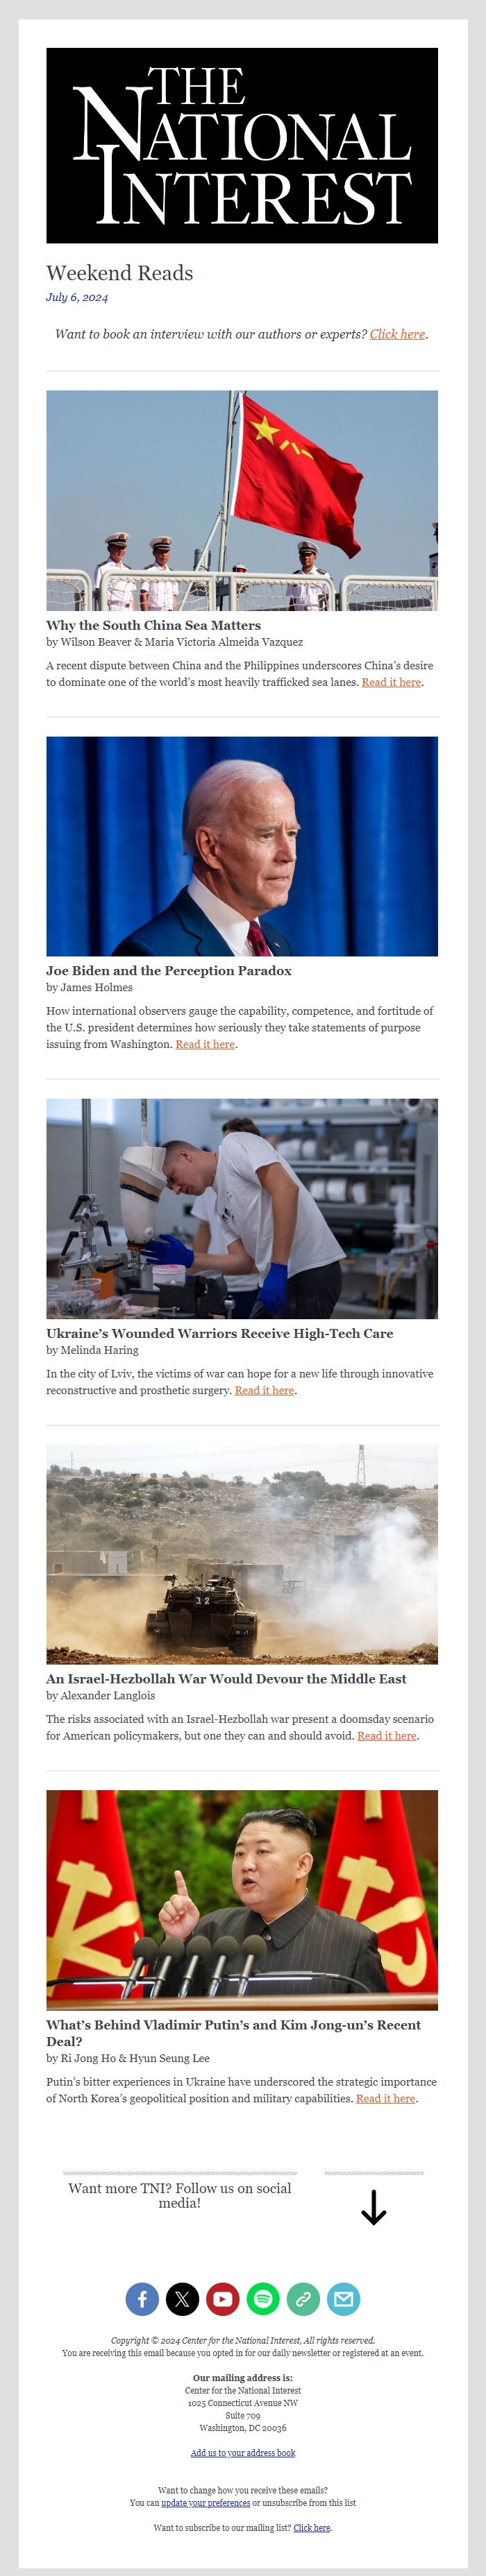Click the black down arrow icon
This screenshot has height=2576, width=486.
[x=373, y=2208]
